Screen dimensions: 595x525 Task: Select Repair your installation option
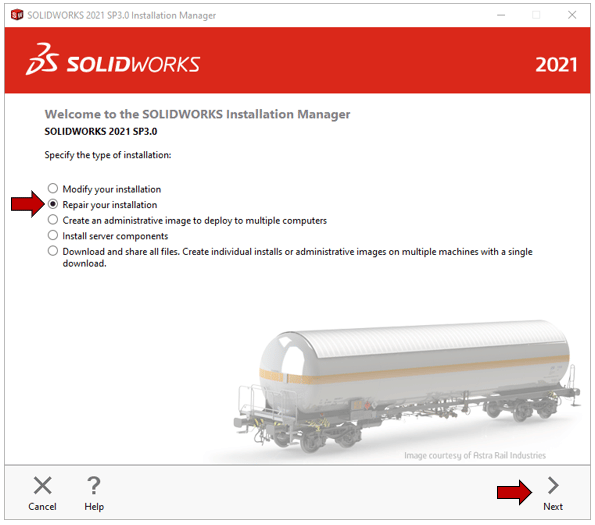[53, 204]
